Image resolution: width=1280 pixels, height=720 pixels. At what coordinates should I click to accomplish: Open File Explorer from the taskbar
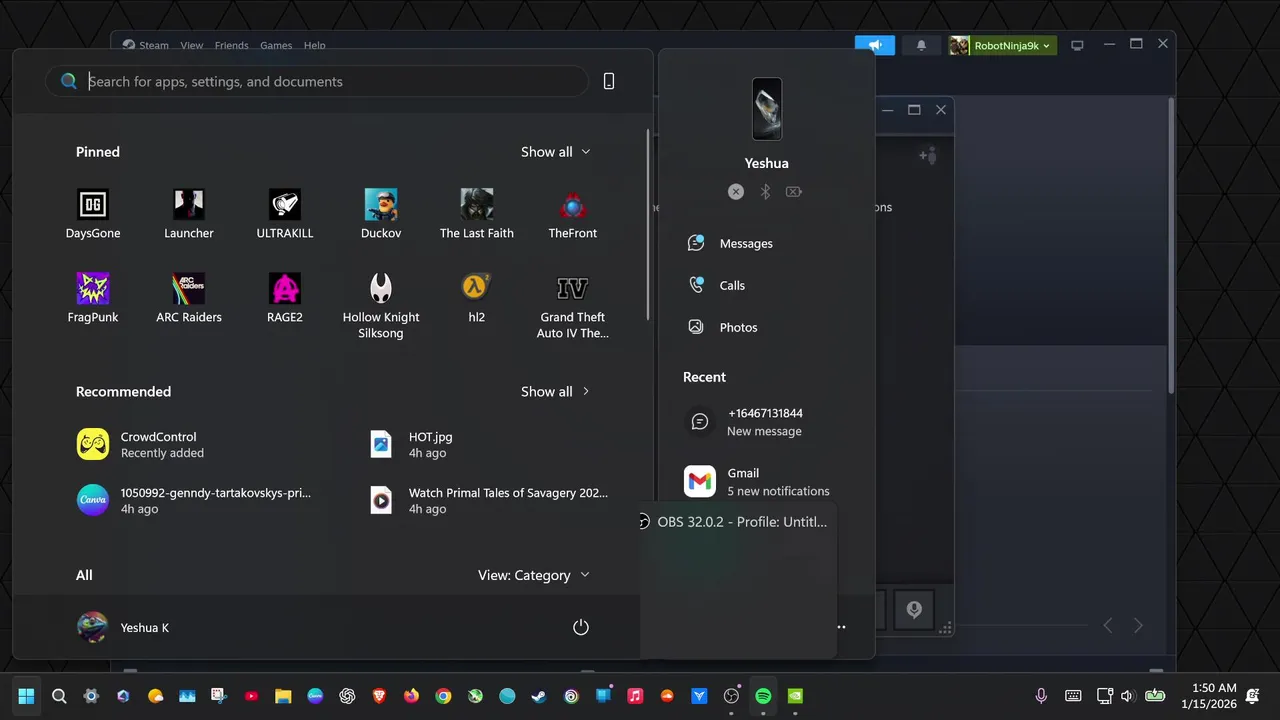pos(283,696)
